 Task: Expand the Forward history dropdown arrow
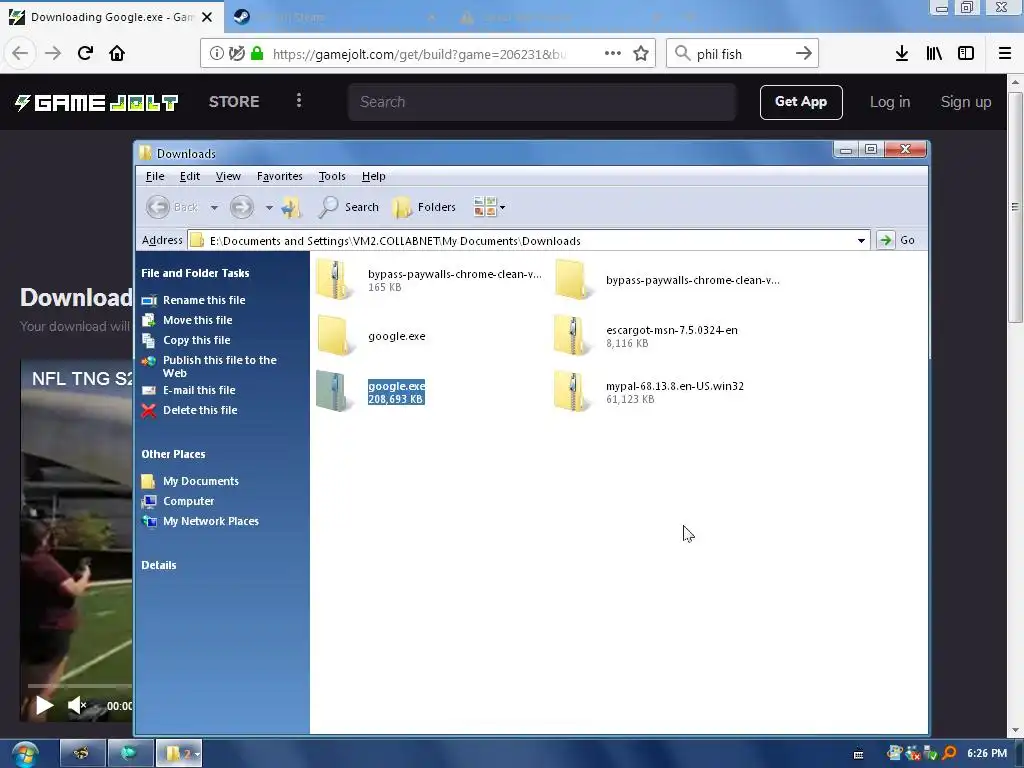[269, 208]
